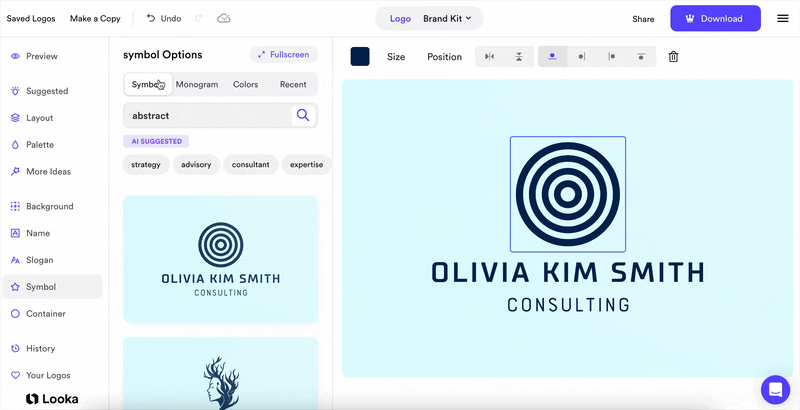The width and height of the screenshot is (800, 410).
Task: Click the search magnifier icon
Action: pyautogui.click(x=302, y=116)
